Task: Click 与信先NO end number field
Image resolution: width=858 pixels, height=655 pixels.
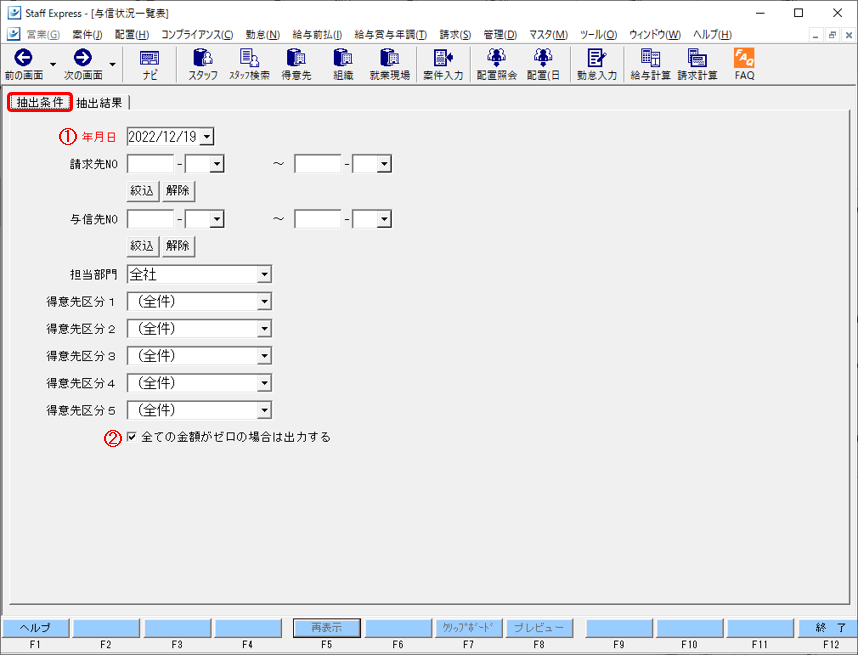Action: (x=318, y=219)
